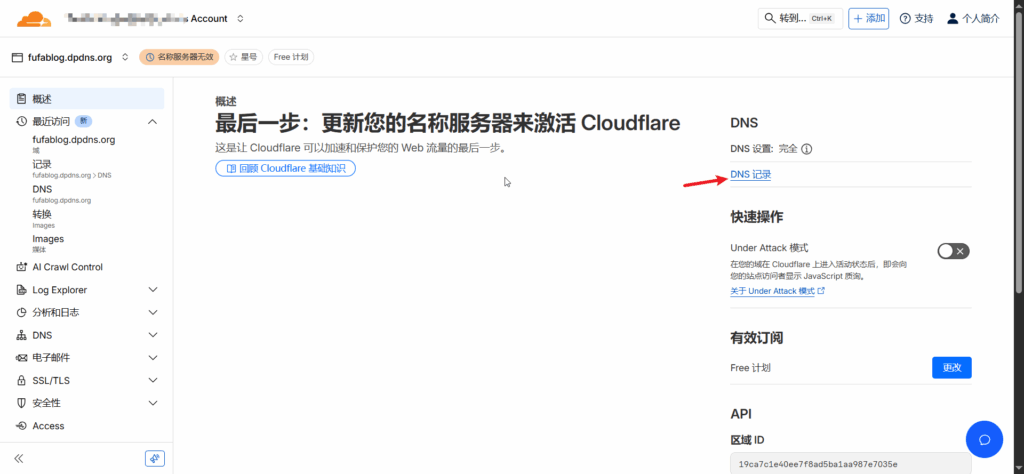Click the 支持 help icon
The width and height of the screenshot is (1024, 474).
pyautogui.click(x=905, y=19)
